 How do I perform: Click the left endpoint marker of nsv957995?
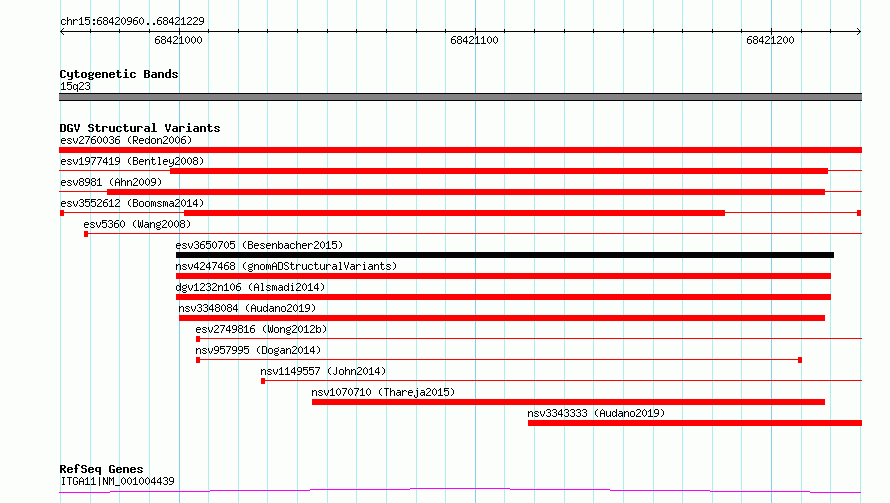(x=198, y=360)
